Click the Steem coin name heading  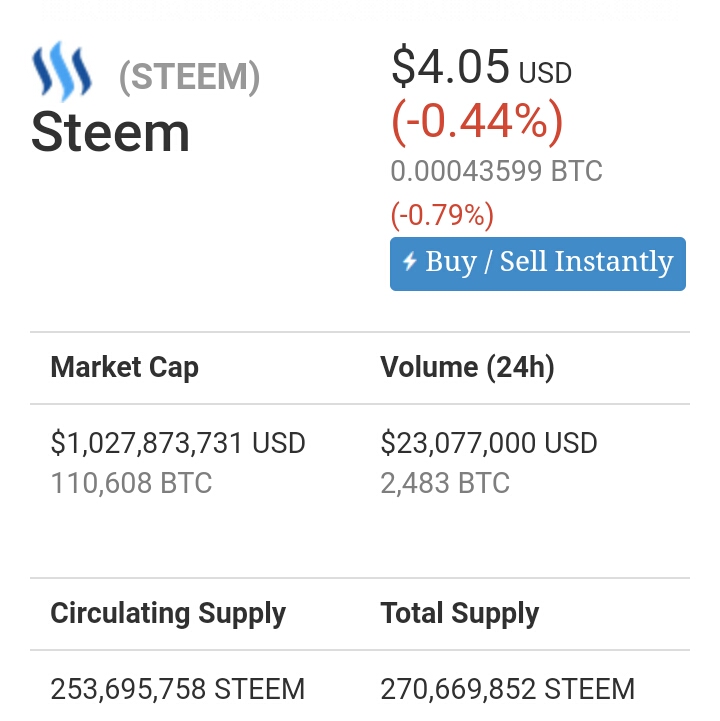point(110,133)
